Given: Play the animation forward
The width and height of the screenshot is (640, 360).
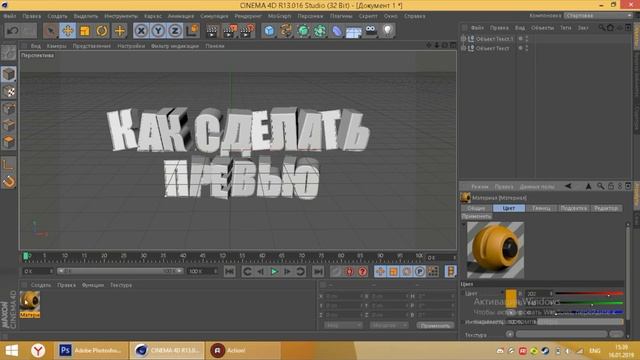Looking at the screenshot, I should coord(274,271).
